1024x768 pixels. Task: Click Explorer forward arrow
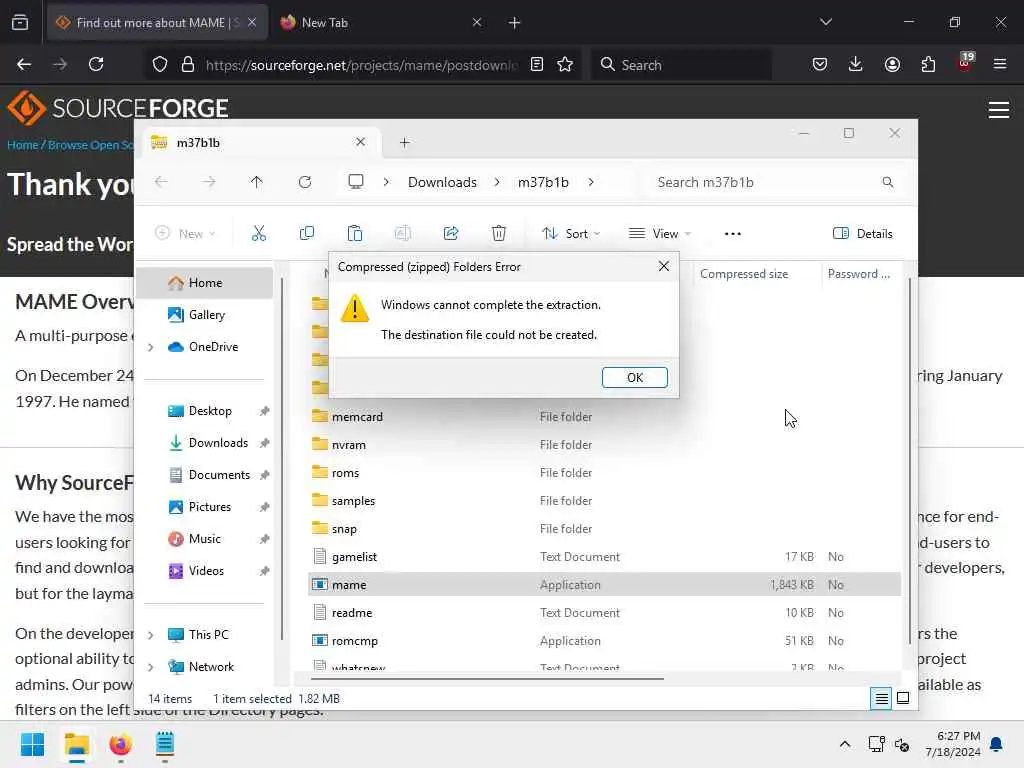click(208, 182)
